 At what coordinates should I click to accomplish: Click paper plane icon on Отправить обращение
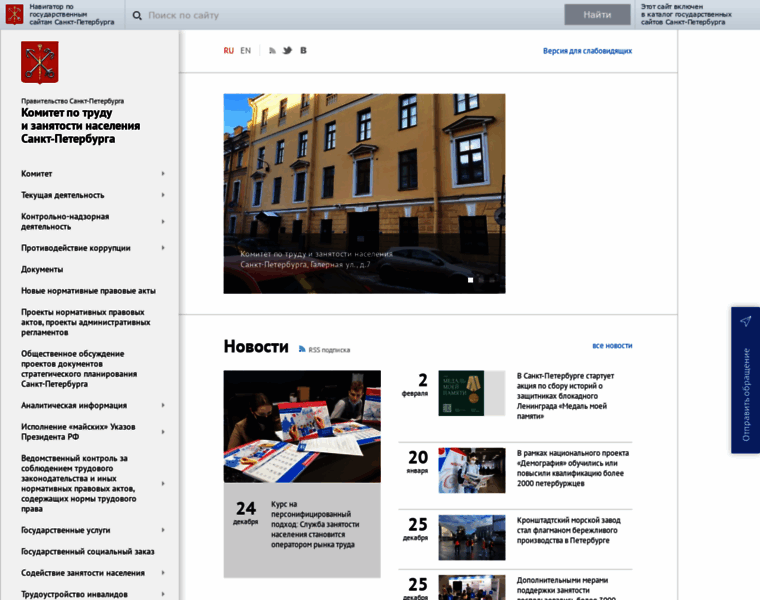click(745, 321)
